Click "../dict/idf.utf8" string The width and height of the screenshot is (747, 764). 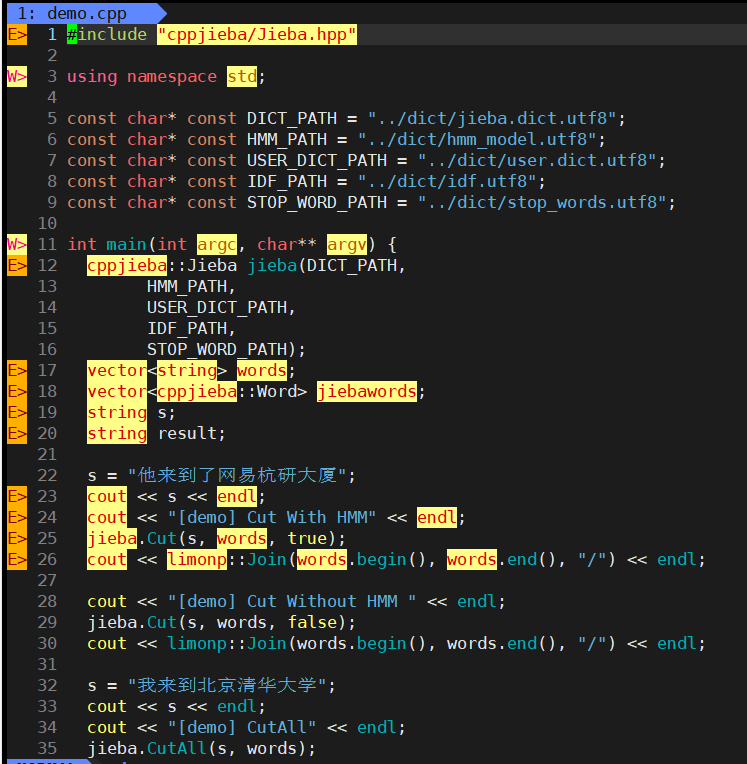pyautogui.click(x=447, y=181)
